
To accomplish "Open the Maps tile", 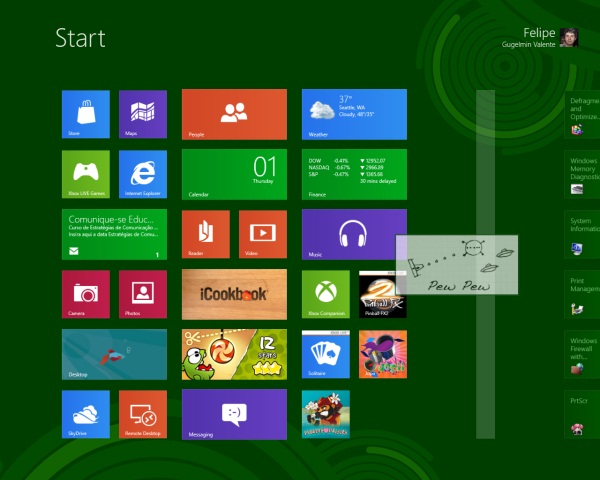I will pos(143,114).
